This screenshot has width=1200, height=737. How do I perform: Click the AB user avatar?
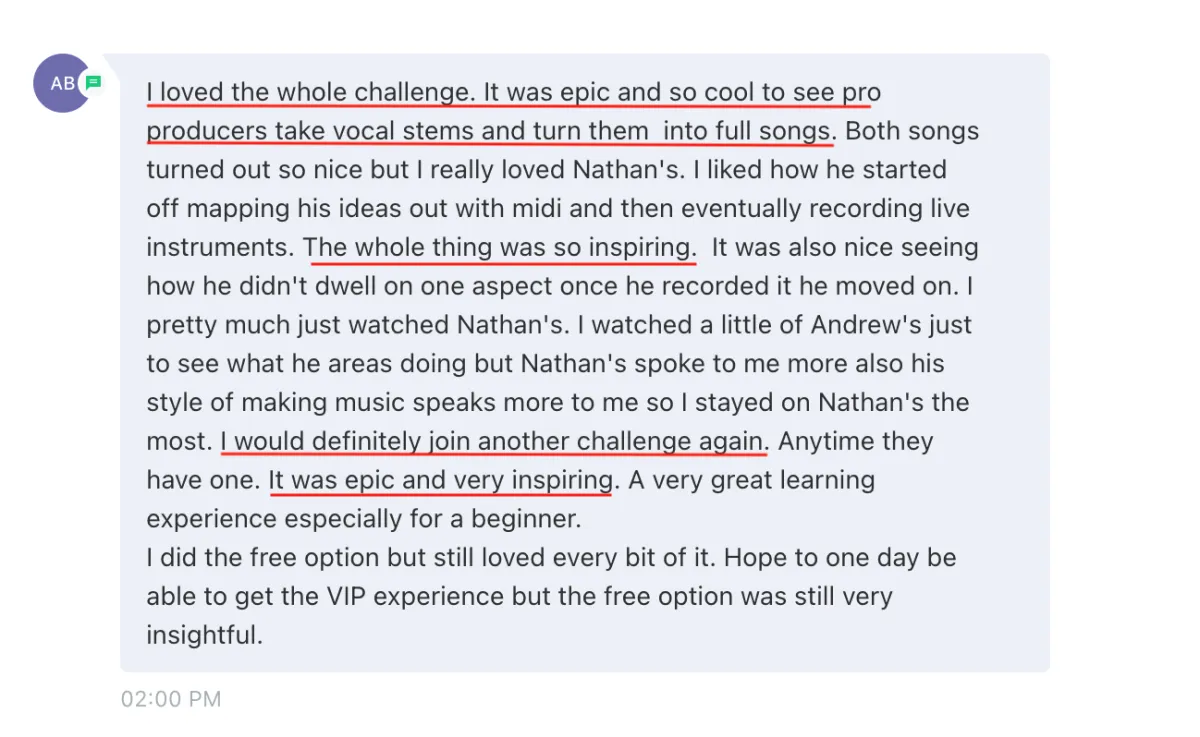coord(62,83)
